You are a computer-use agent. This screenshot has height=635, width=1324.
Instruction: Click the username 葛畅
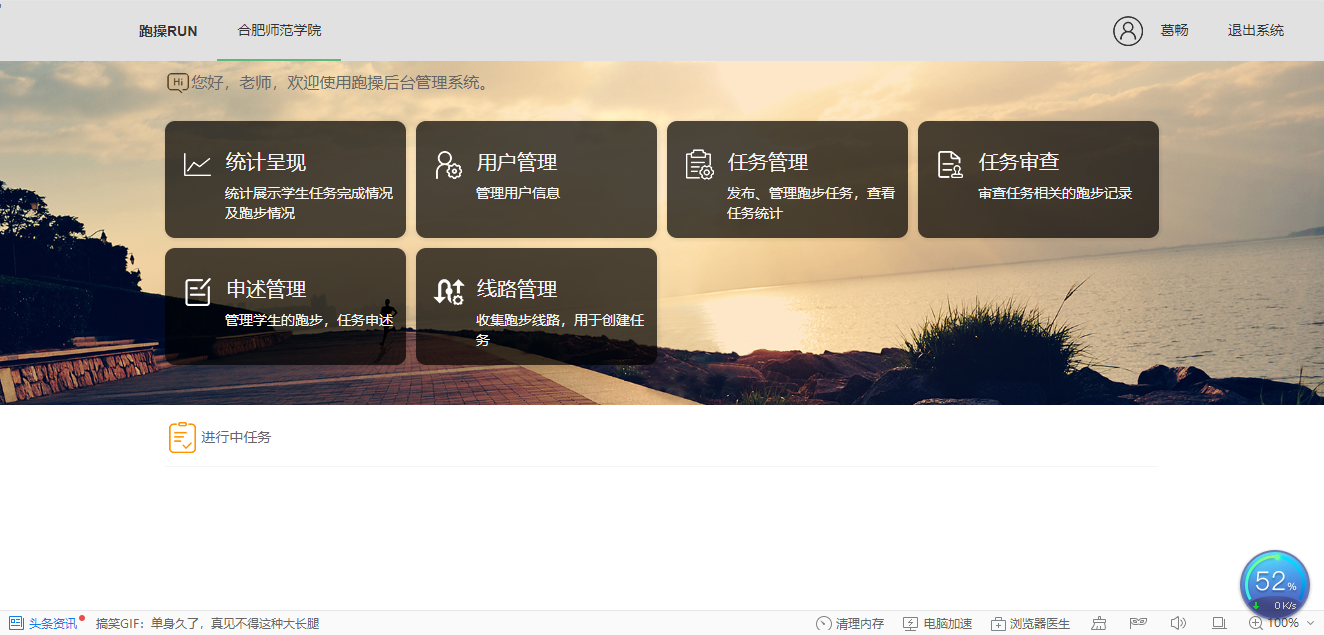[1174, 31]
